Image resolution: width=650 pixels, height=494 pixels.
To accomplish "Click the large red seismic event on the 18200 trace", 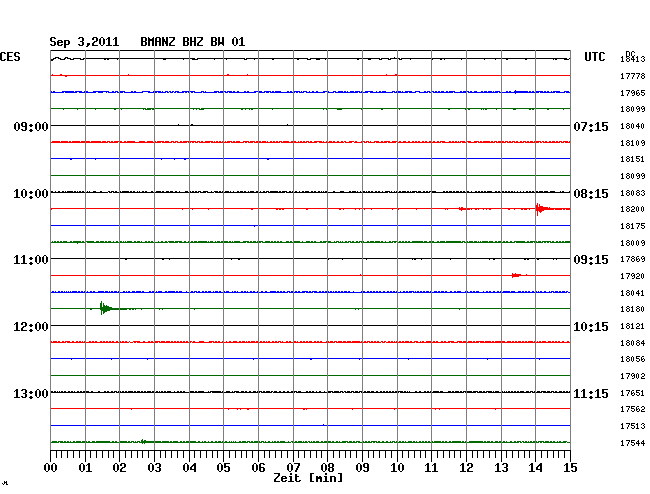I will 542,209.
